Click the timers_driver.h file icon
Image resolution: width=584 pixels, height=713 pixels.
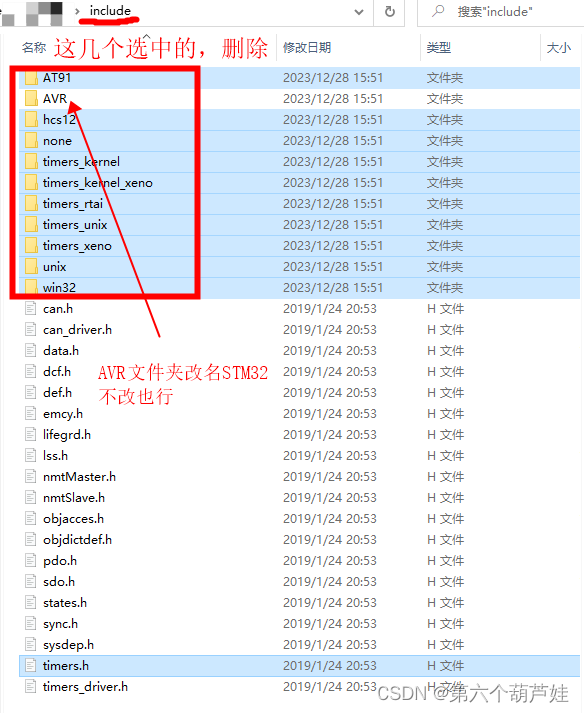click(x=30, y=686)
